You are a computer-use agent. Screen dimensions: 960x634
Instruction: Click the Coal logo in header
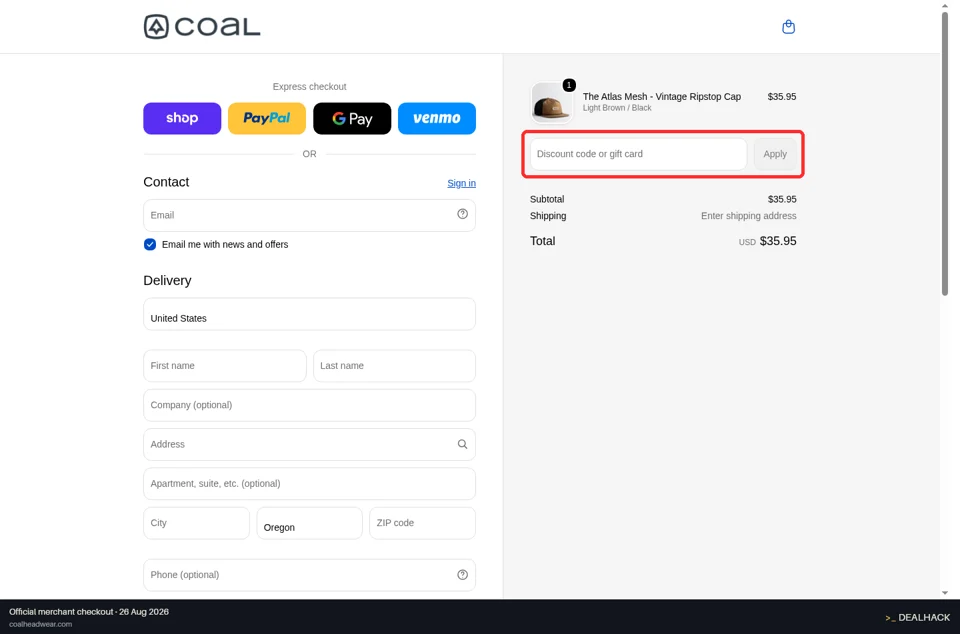point(202,27)
